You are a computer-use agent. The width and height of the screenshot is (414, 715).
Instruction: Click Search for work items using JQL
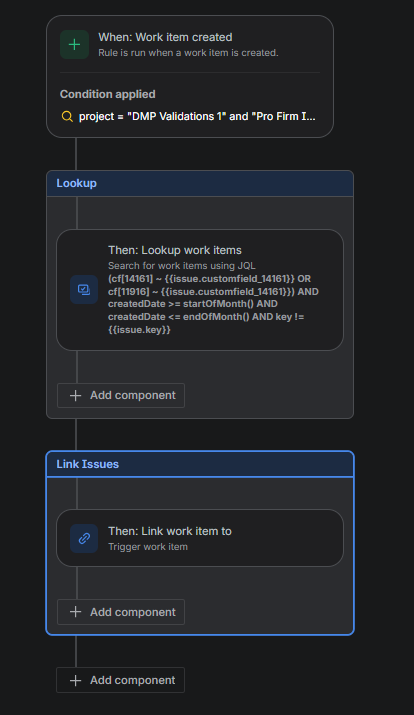pyautogui.click(x=182, y=266)
